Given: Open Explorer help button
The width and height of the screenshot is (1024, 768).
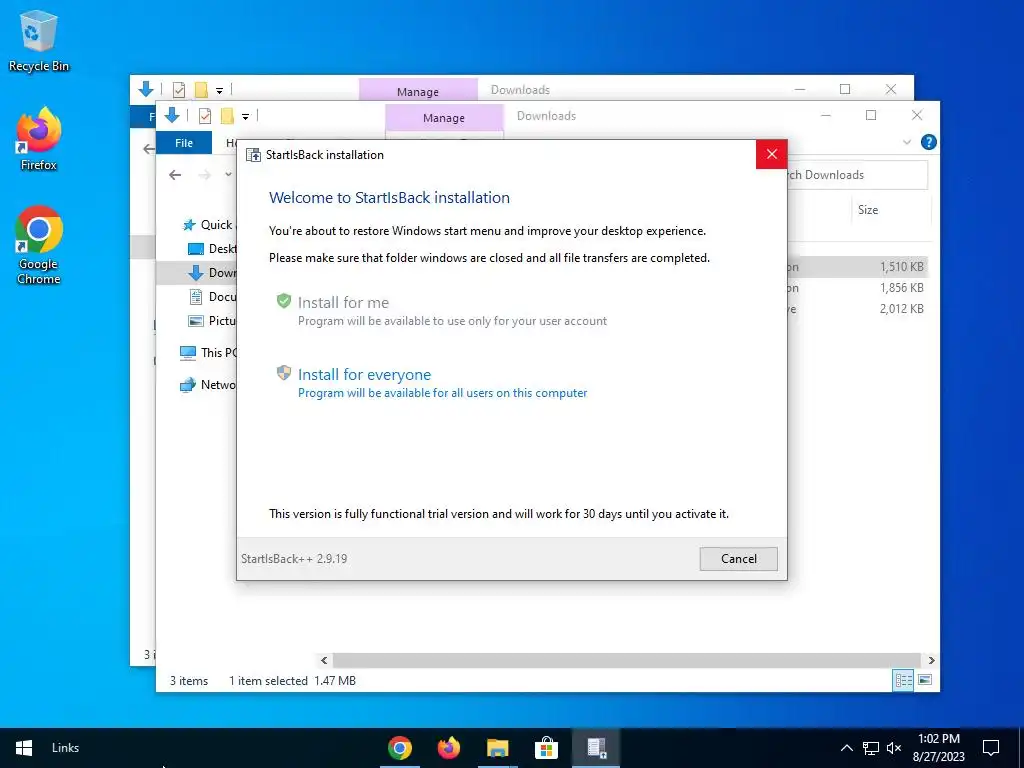Looking at the screenshot, I should click(928, 142).
